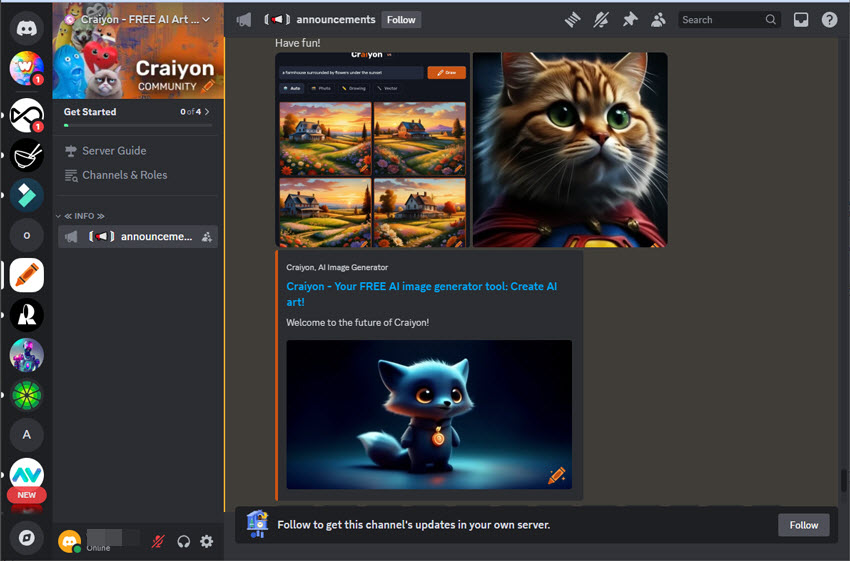
Task: Open the green lime slice server icon
Action: pyautogui.click(x=26, y=395)
